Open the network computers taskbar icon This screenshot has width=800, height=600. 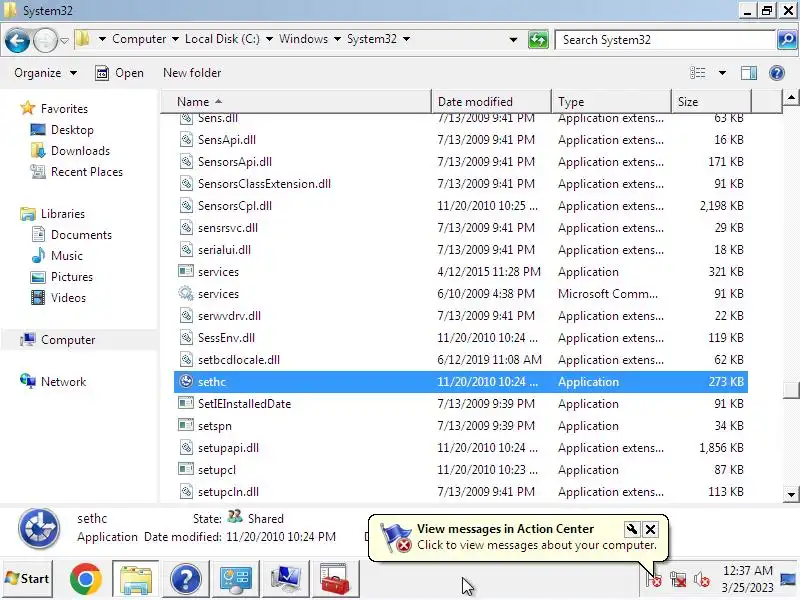(285, 579)
